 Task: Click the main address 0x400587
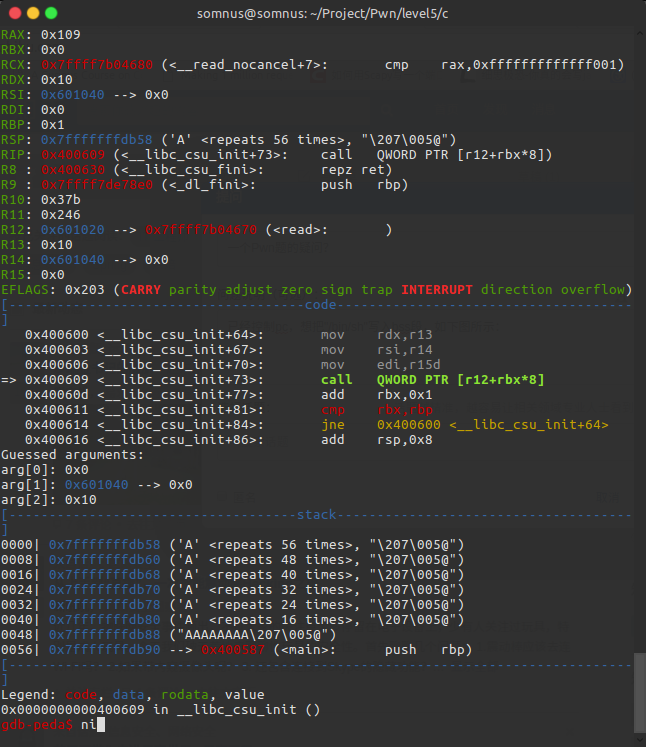click(x=233, y=650)
